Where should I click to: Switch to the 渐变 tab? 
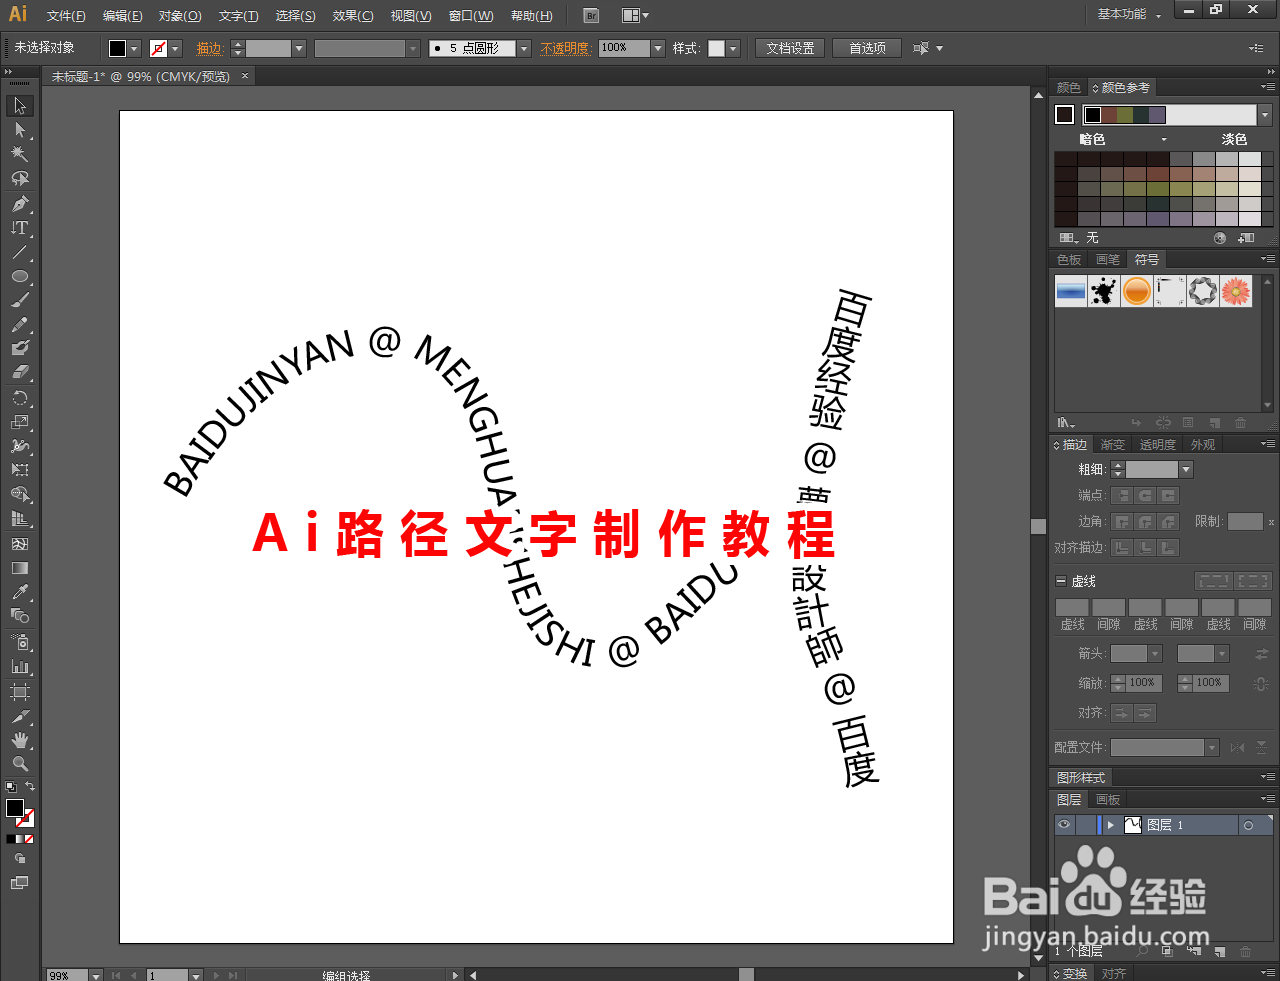click(1113, 444)
